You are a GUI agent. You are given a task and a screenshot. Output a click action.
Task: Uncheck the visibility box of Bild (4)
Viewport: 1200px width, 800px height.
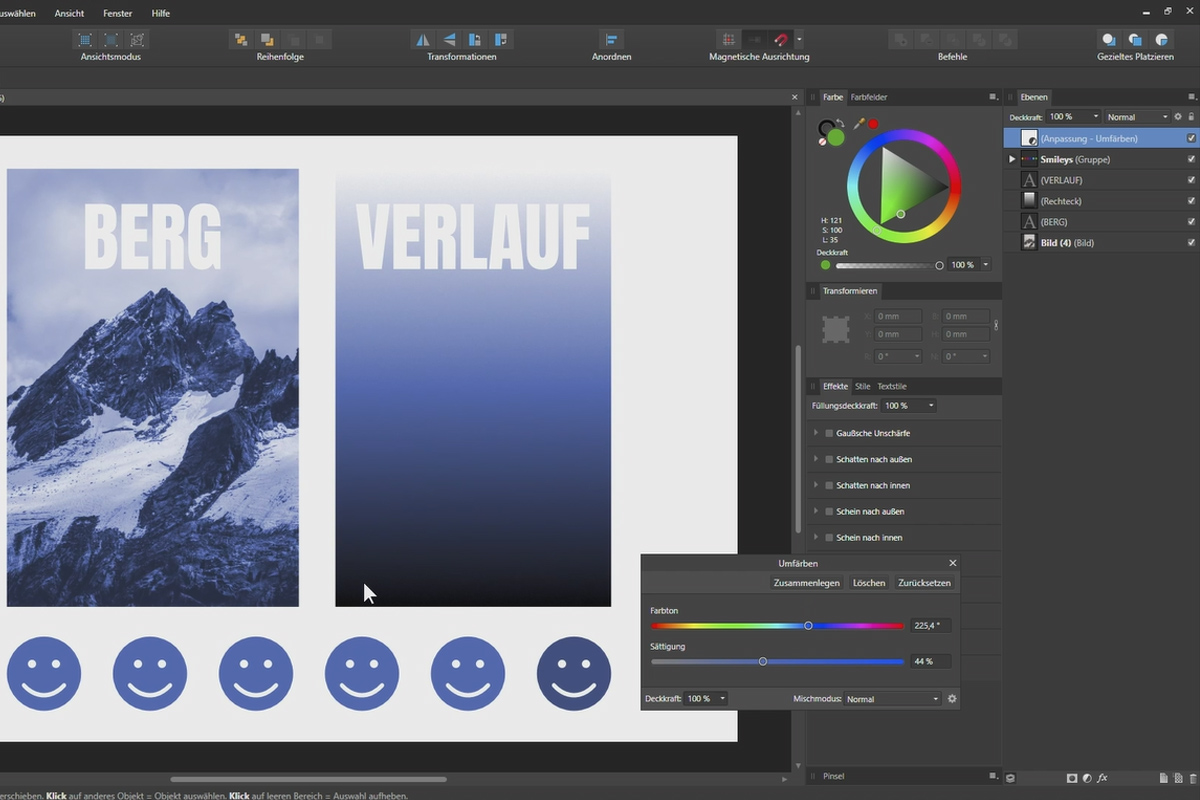pyautogui.click(x=1190, y=242)
